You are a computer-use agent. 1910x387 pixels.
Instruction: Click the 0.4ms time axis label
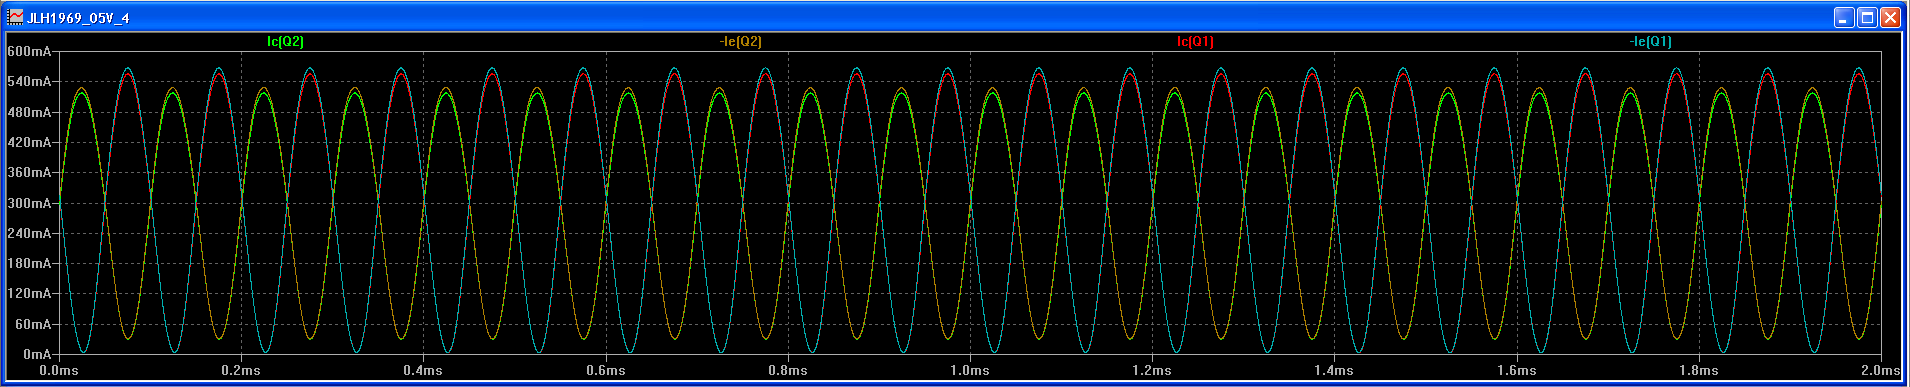[423, 371]
